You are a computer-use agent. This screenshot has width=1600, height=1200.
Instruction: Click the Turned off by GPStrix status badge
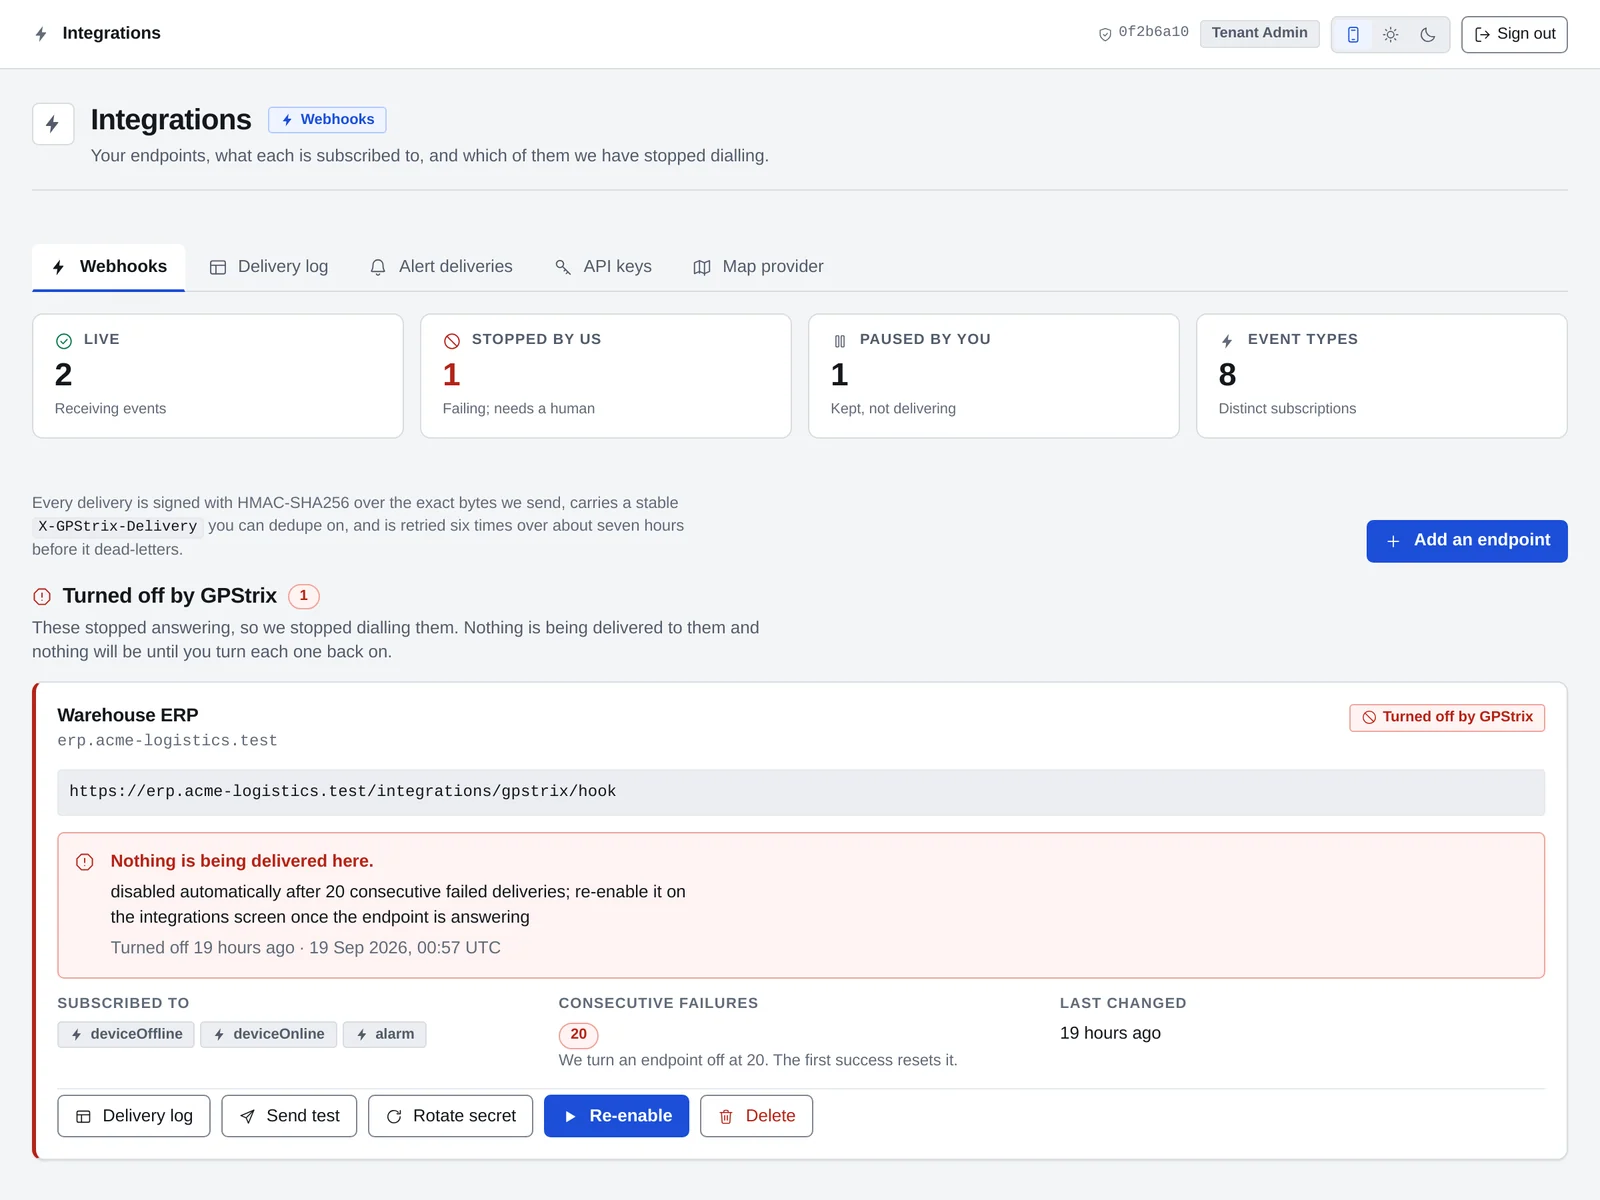(x=1447, y=717)
